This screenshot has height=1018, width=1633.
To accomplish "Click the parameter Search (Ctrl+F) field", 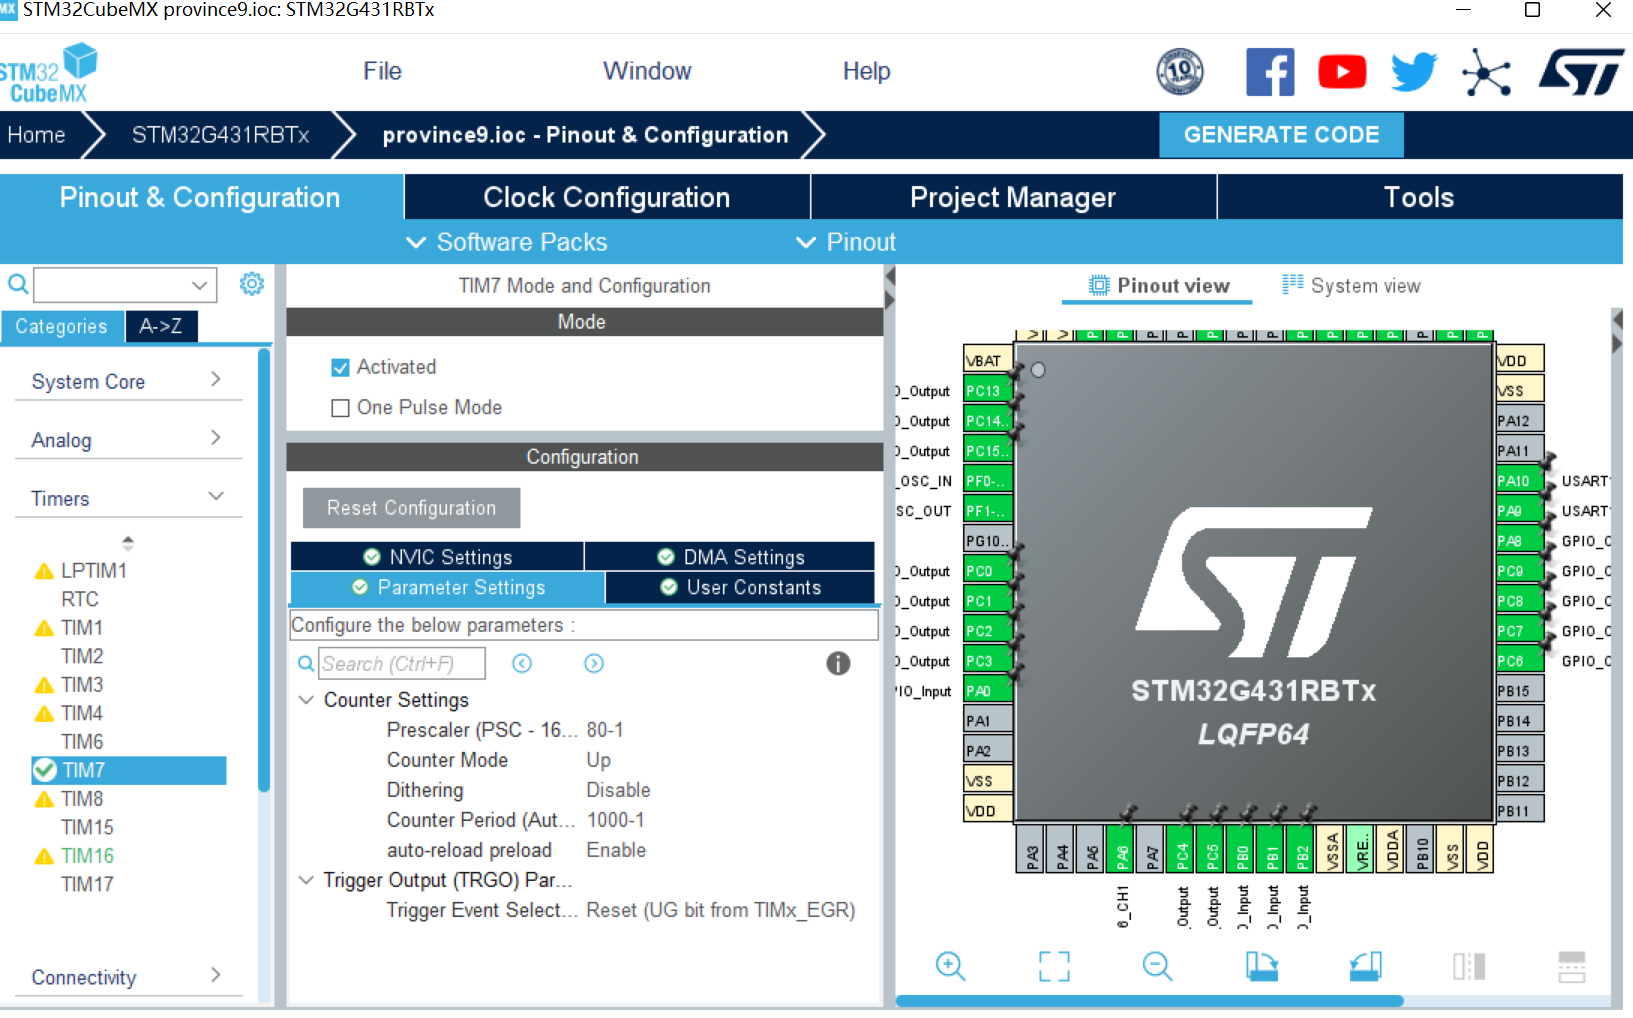I will pyautogui.click(x=402, y=663).
